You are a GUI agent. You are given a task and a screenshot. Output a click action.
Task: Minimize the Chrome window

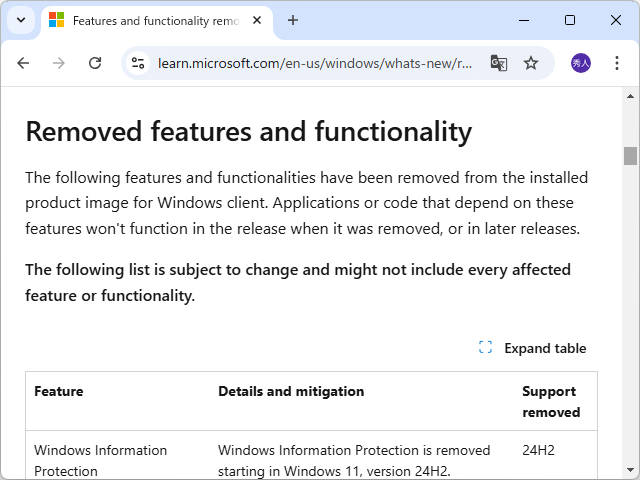click(524, 20)
